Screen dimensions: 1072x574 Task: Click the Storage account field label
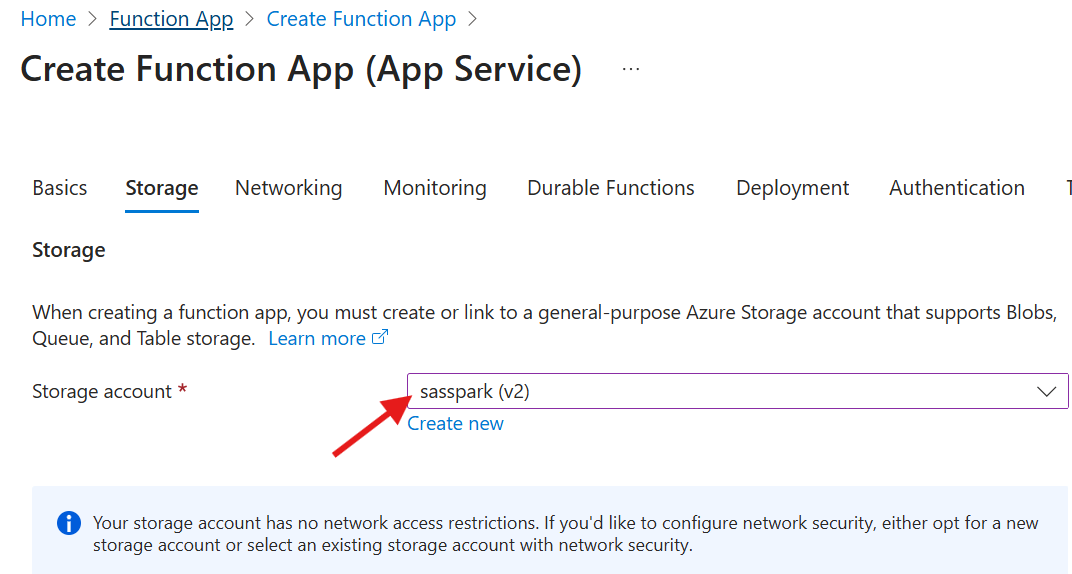[102, 391]
